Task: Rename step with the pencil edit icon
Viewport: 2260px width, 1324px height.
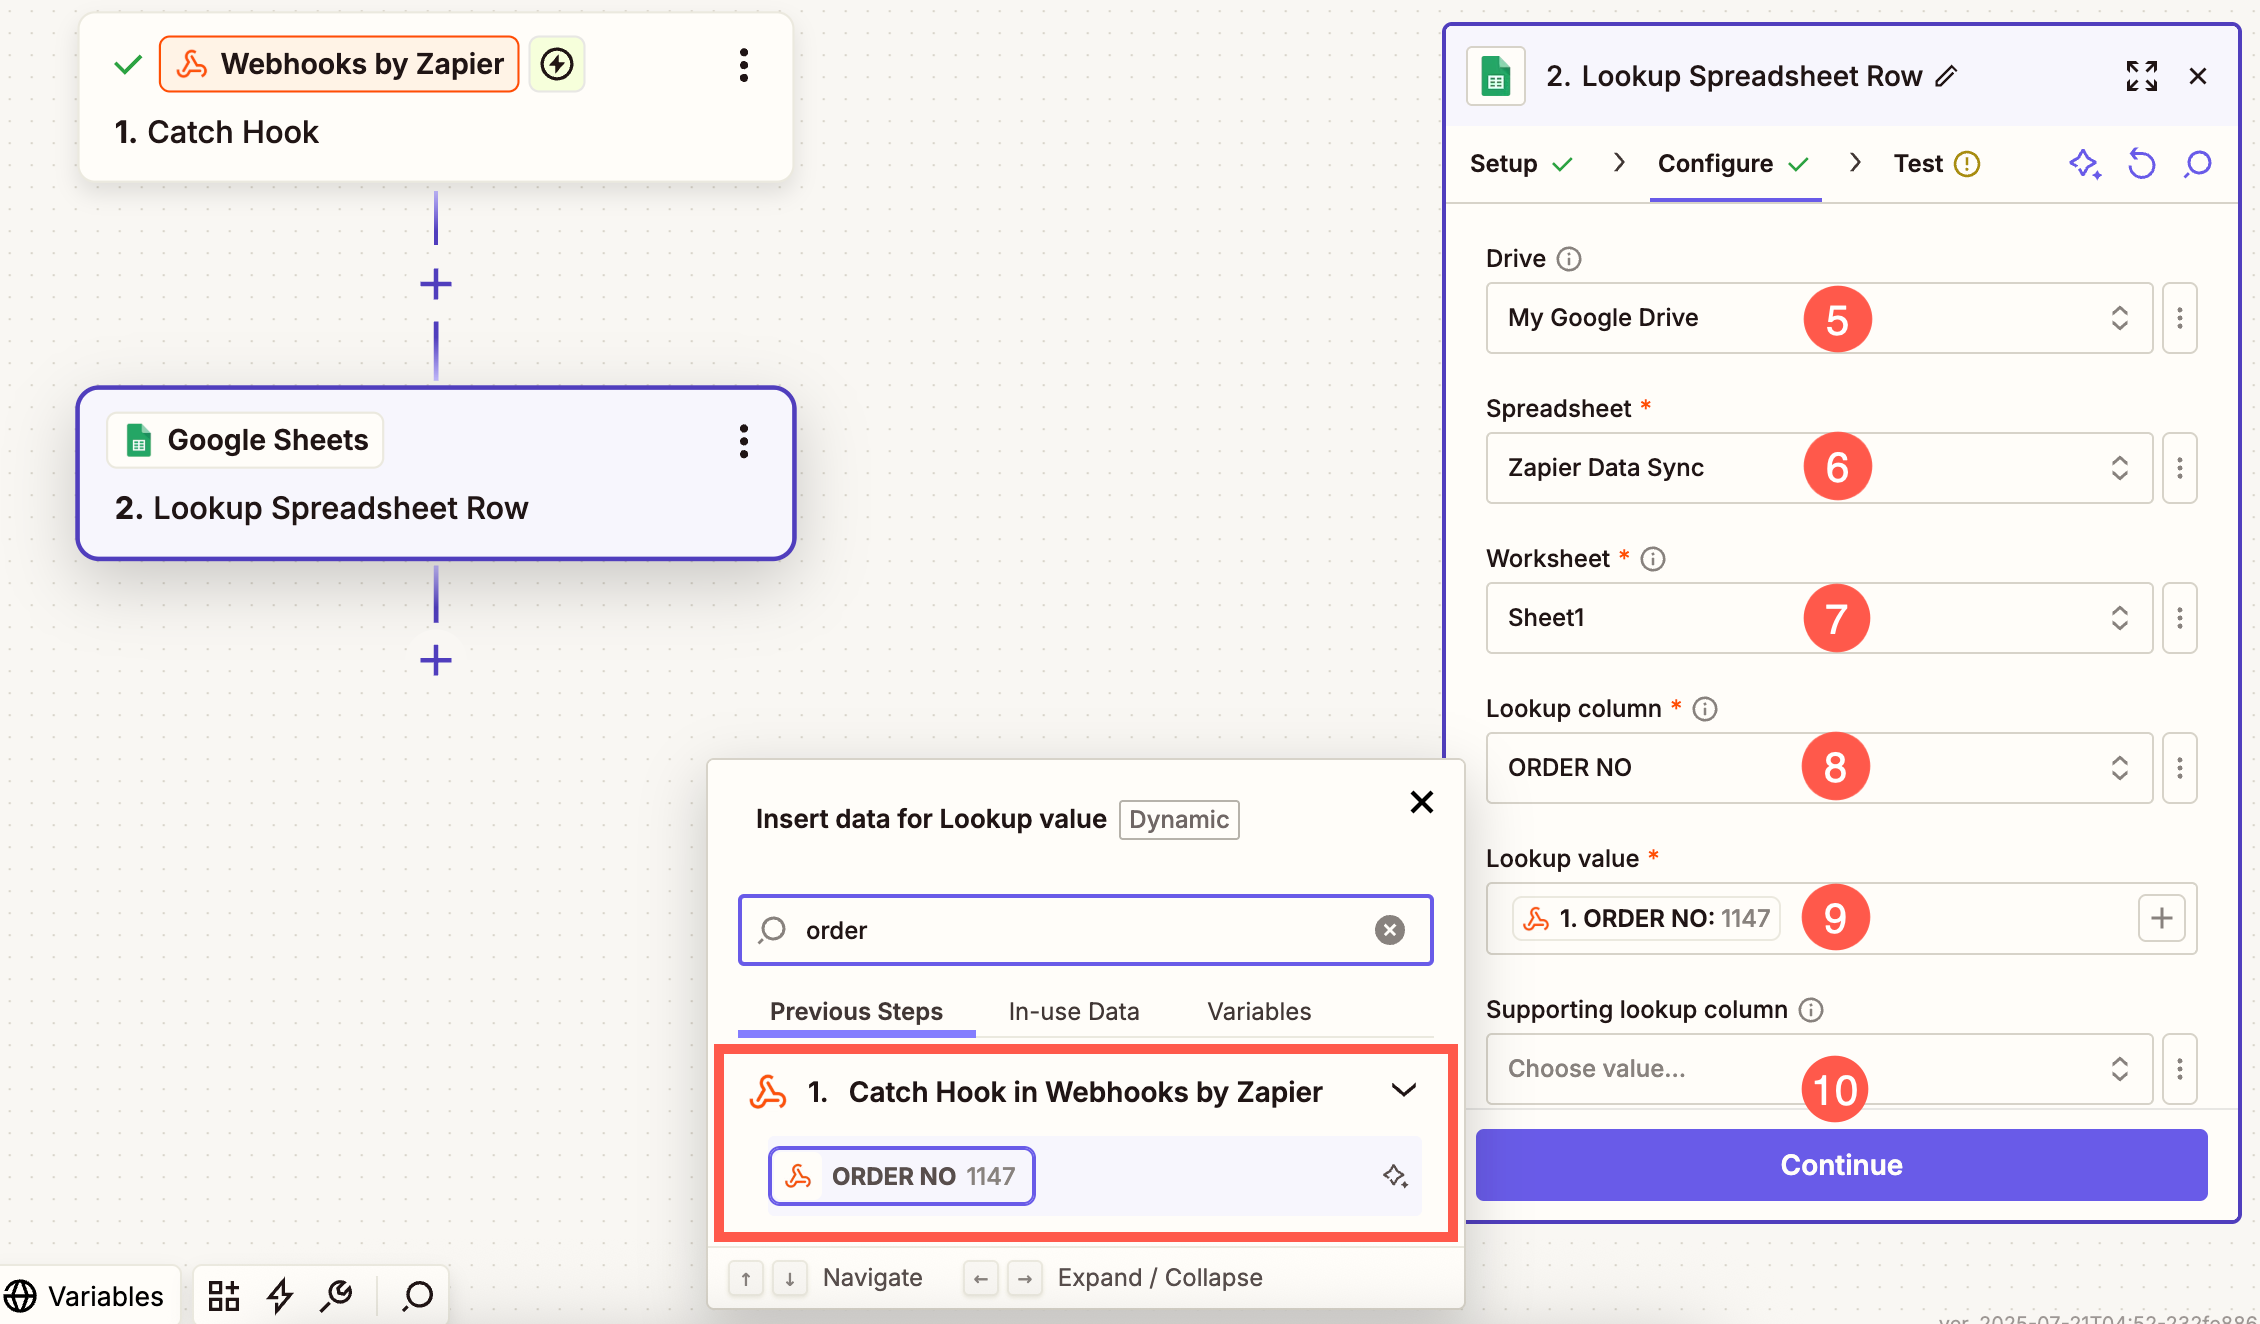Action: (1945, 76)
